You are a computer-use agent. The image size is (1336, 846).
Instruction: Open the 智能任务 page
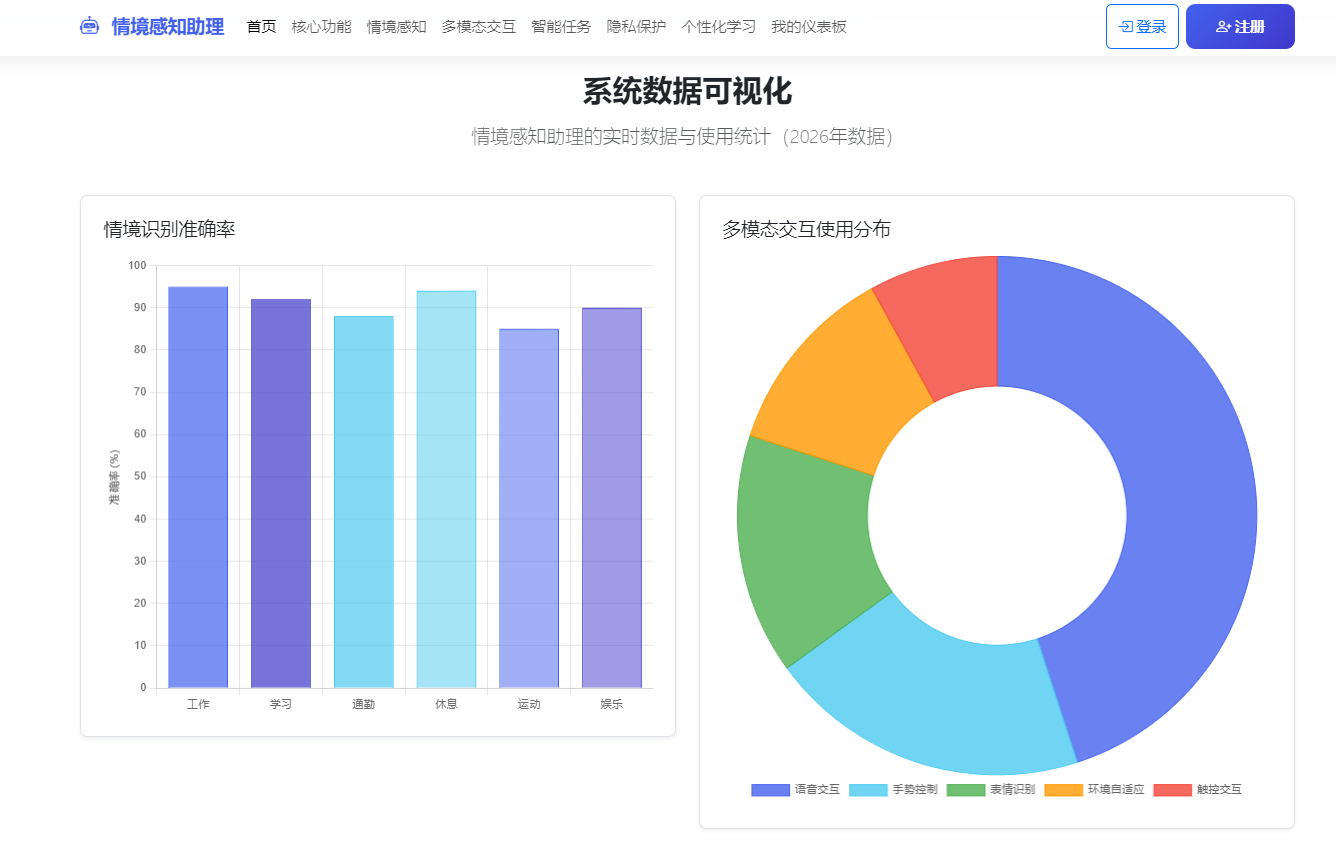[x=561, y=27]
